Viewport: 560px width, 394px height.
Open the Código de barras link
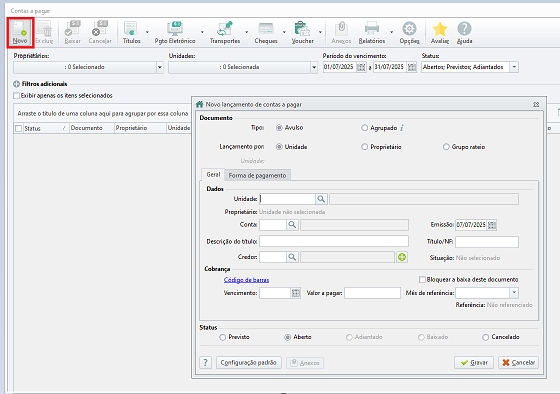coord(246,280)
